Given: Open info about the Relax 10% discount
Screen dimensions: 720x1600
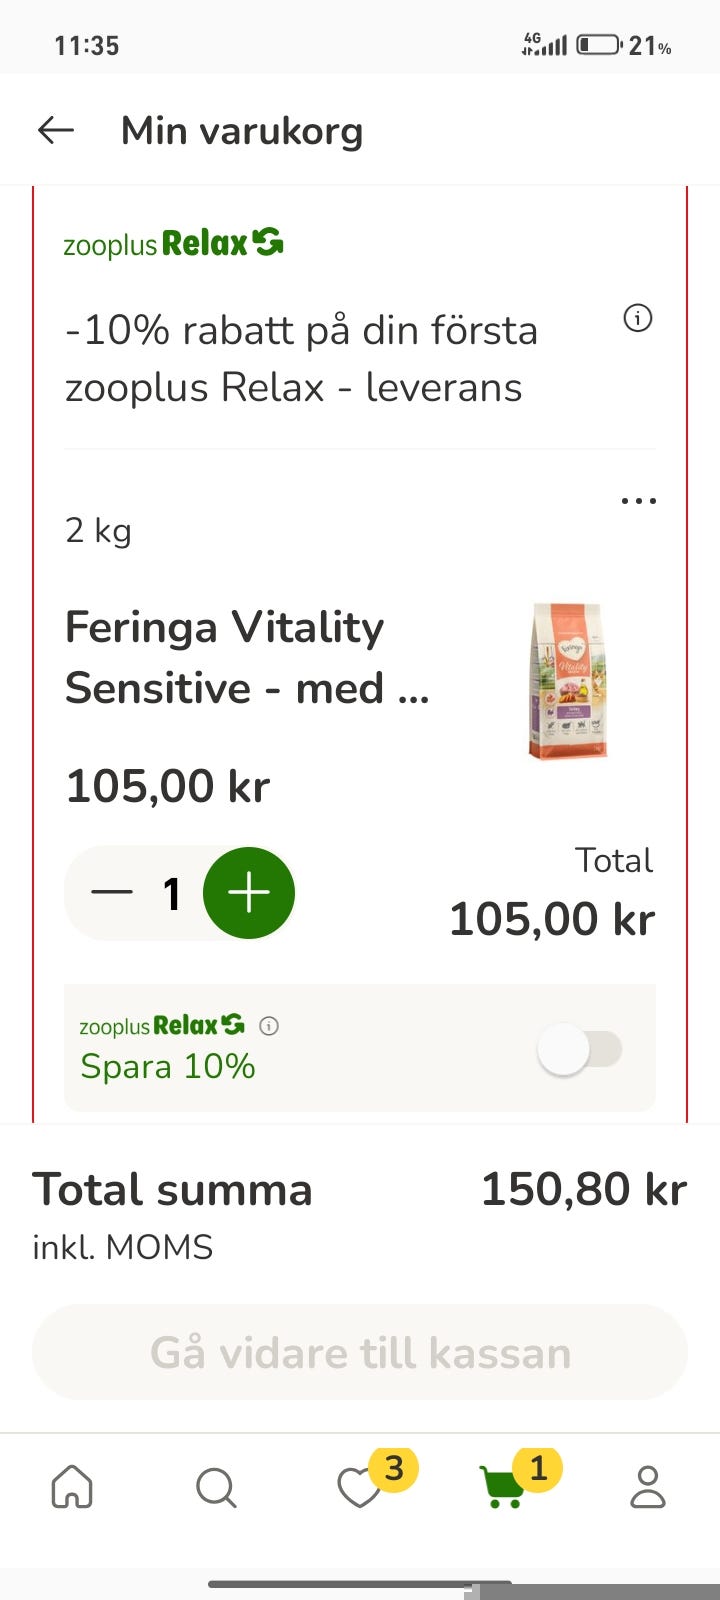Looking at the screenshot, I should pyautogui.click(x=638, y=318).
